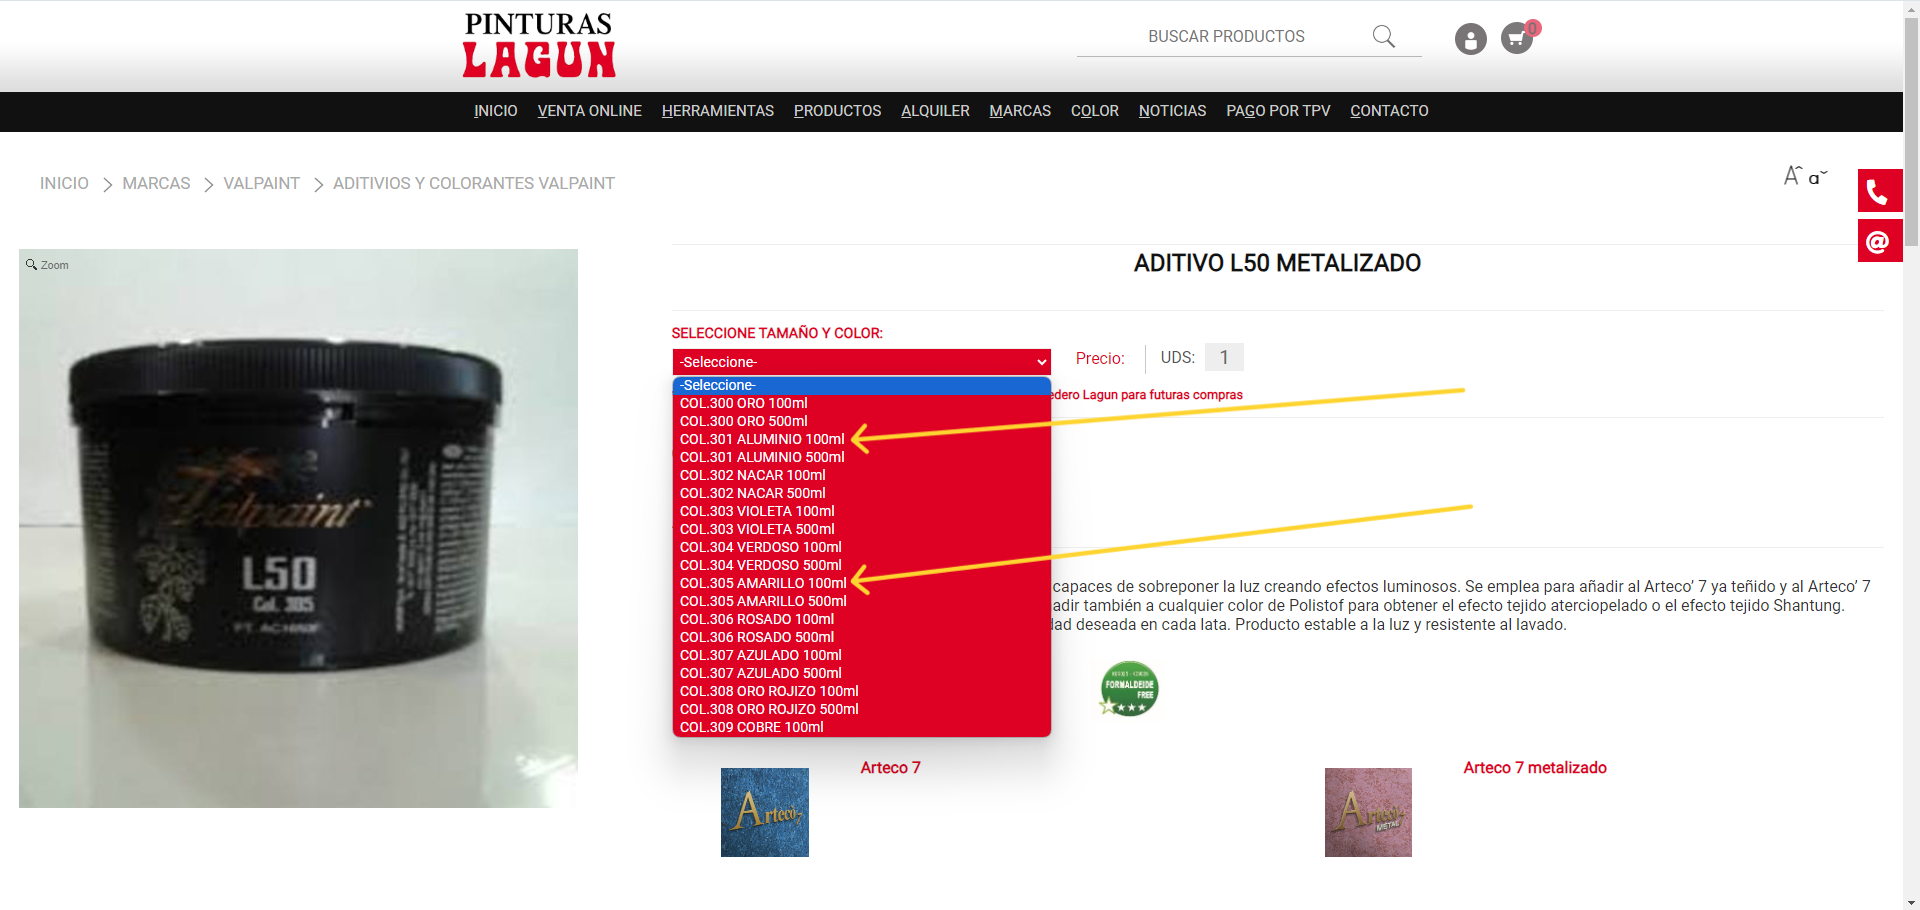Screen dimensions: 1920x910
Task: Click the red phone contact icon
Action: tap(1879, 191)
